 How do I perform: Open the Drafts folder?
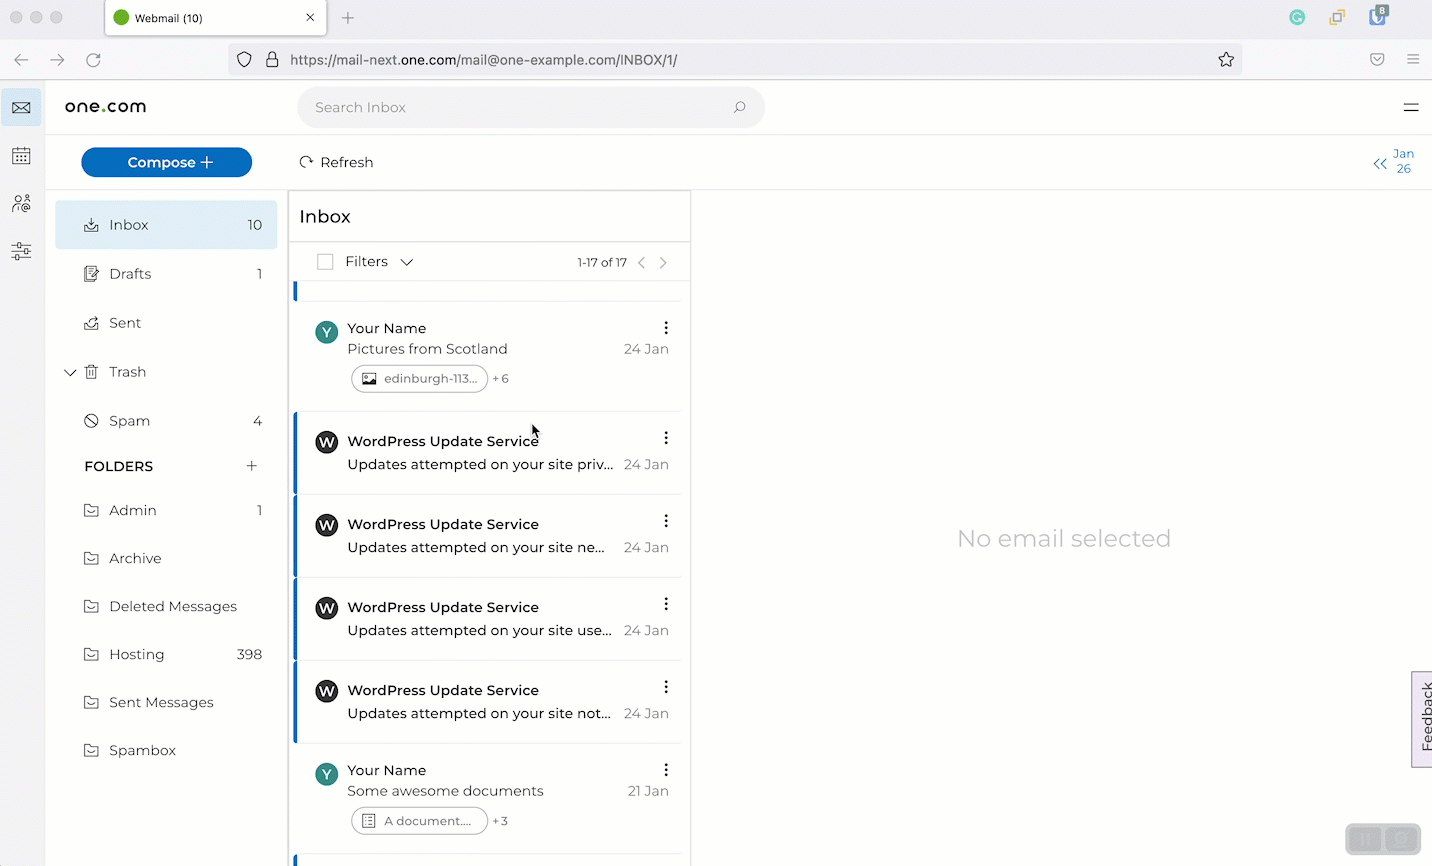(x=130, y=274)
